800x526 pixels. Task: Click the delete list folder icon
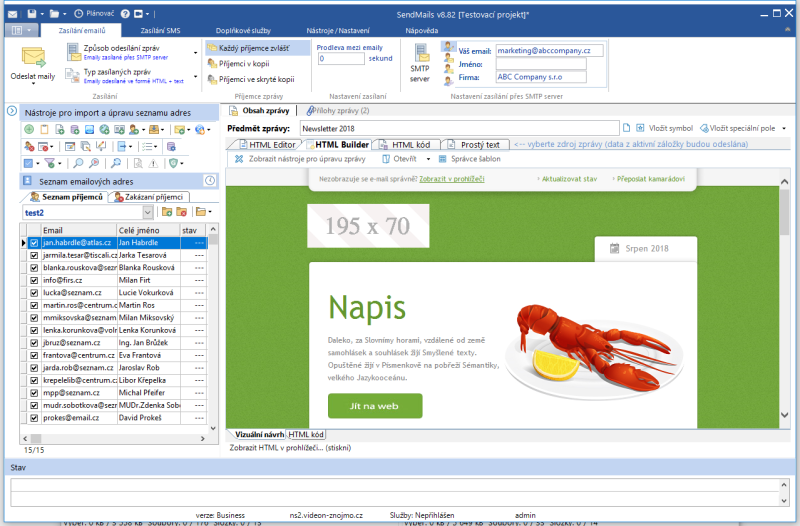point(181,212)
